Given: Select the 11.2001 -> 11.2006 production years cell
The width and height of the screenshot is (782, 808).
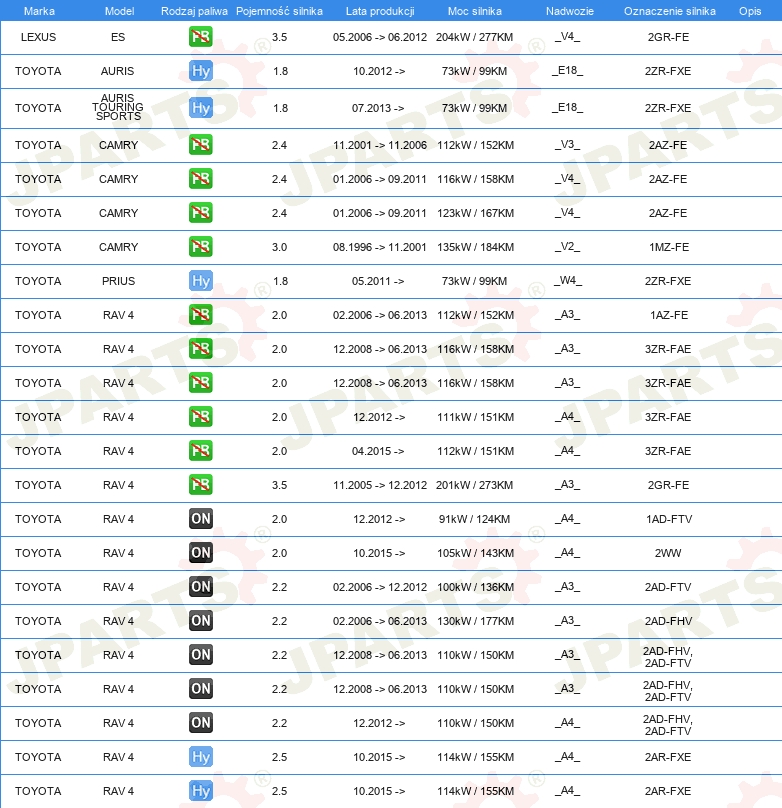Looking at the screenshot, I should 380,145.
